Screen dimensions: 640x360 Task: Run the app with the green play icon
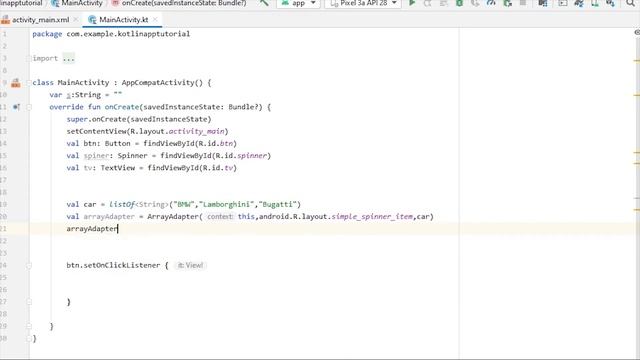tap(412, 3)
